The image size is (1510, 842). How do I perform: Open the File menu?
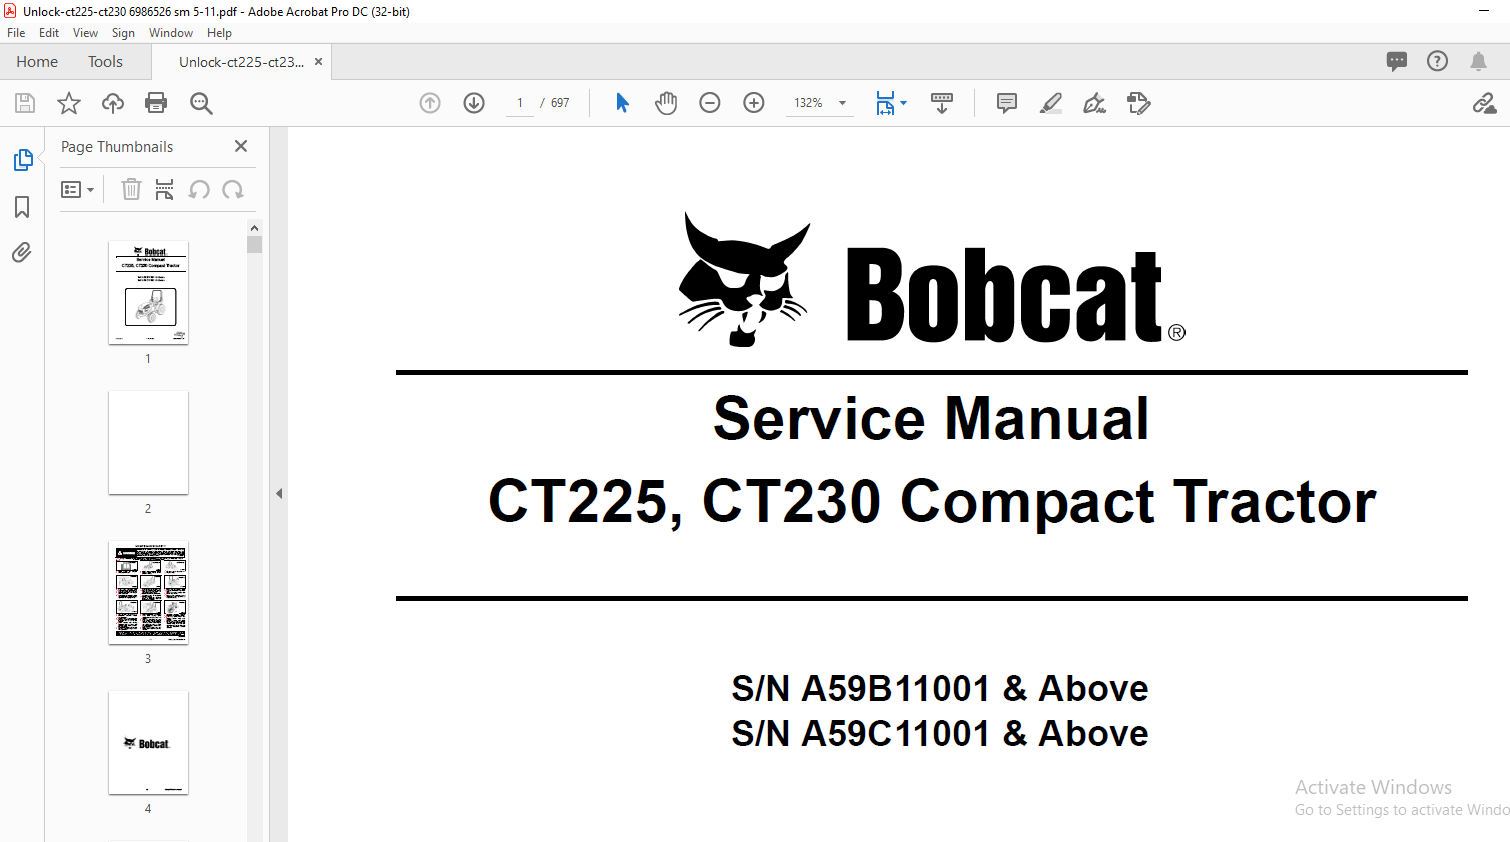click(x=16, y=33)
